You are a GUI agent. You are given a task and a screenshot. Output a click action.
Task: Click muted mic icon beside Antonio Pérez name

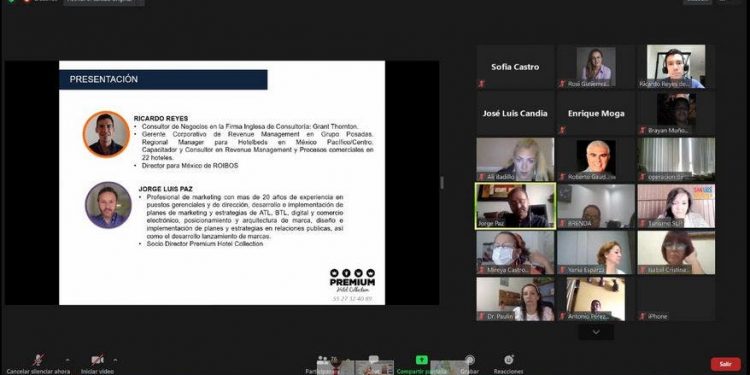[562, 316]
